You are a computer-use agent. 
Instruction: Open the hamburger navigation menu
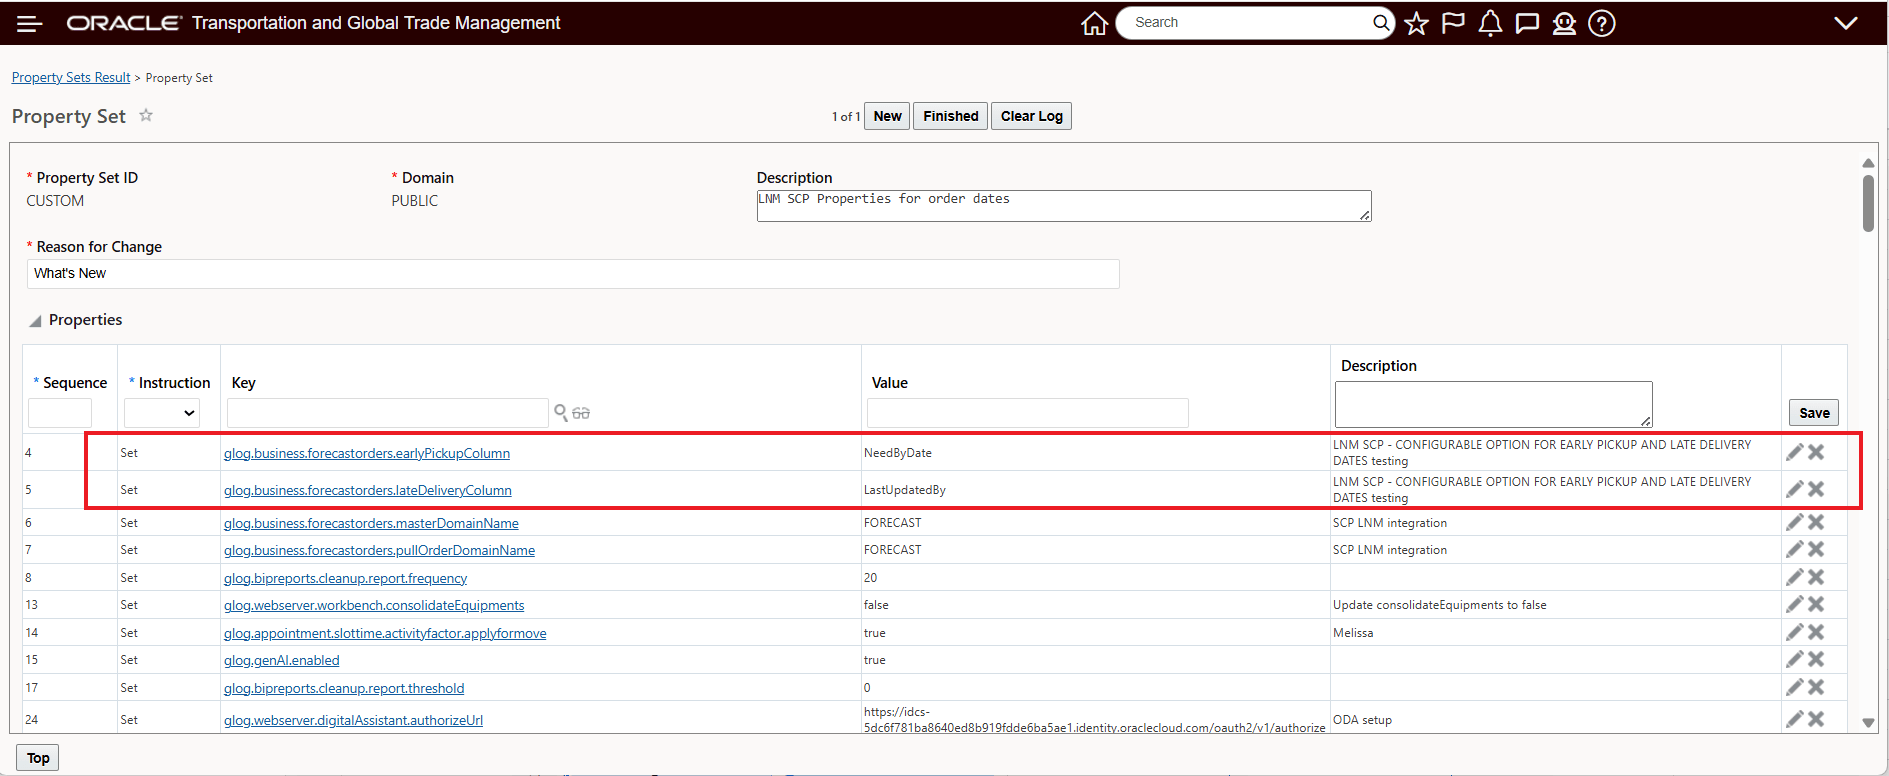click(30, 23)
